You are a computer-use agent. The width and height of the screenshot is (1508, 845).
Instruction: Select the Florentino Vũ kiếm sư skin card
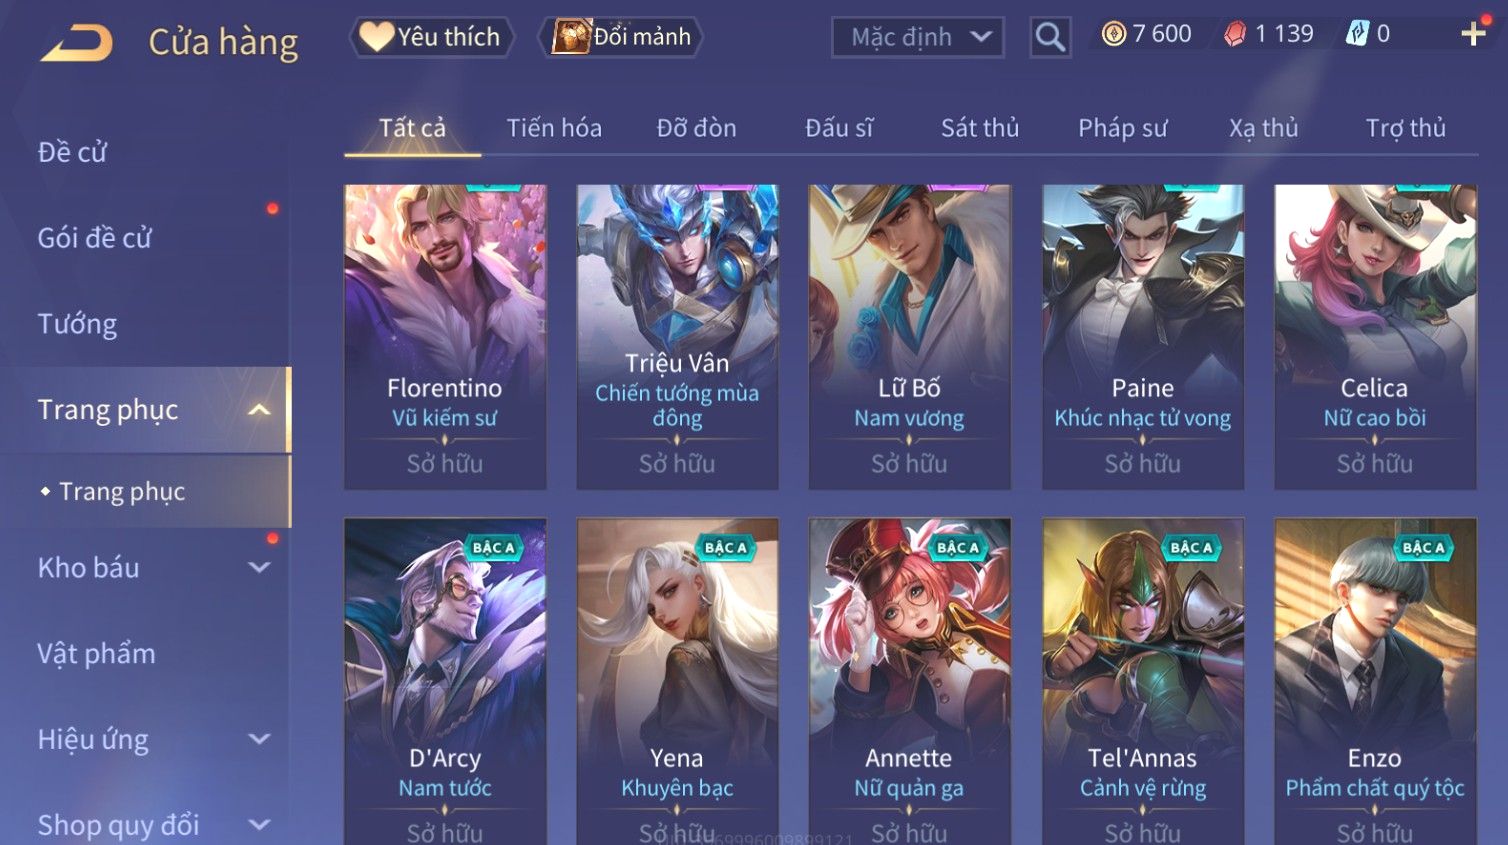[445, 336]
